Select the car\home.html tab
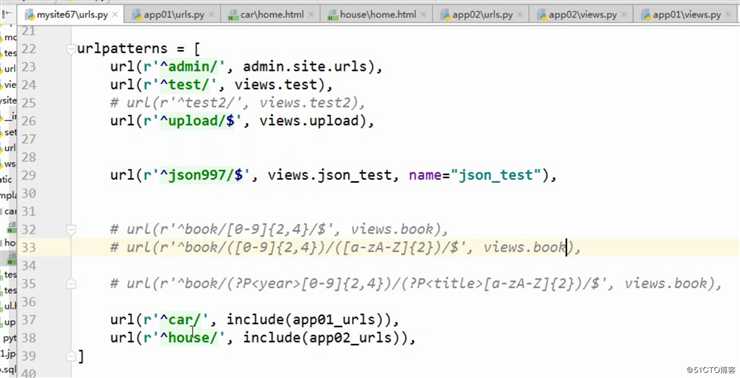 coord(272,15)
